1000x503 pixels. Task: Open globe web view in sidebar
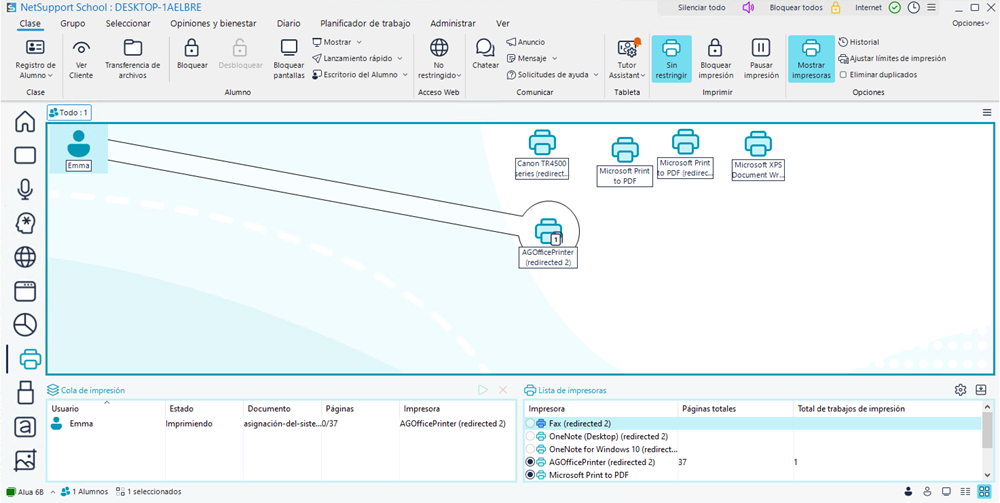click(x=25, y=257)
